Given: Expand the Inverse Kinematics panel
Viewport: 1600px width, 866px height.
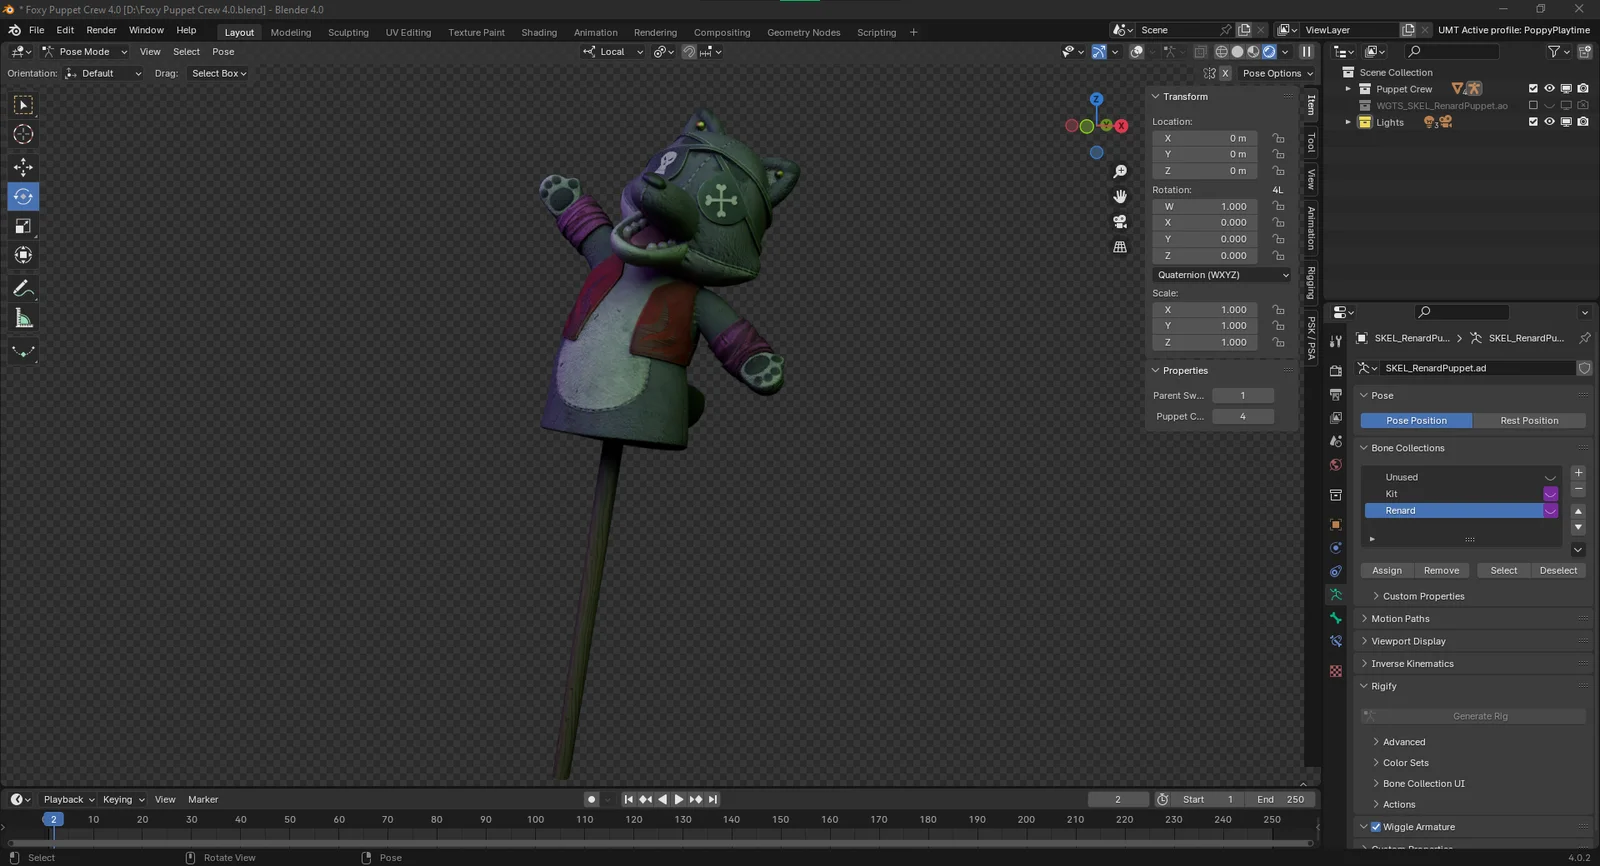Looking at the screenshot, I should 1412,664.
